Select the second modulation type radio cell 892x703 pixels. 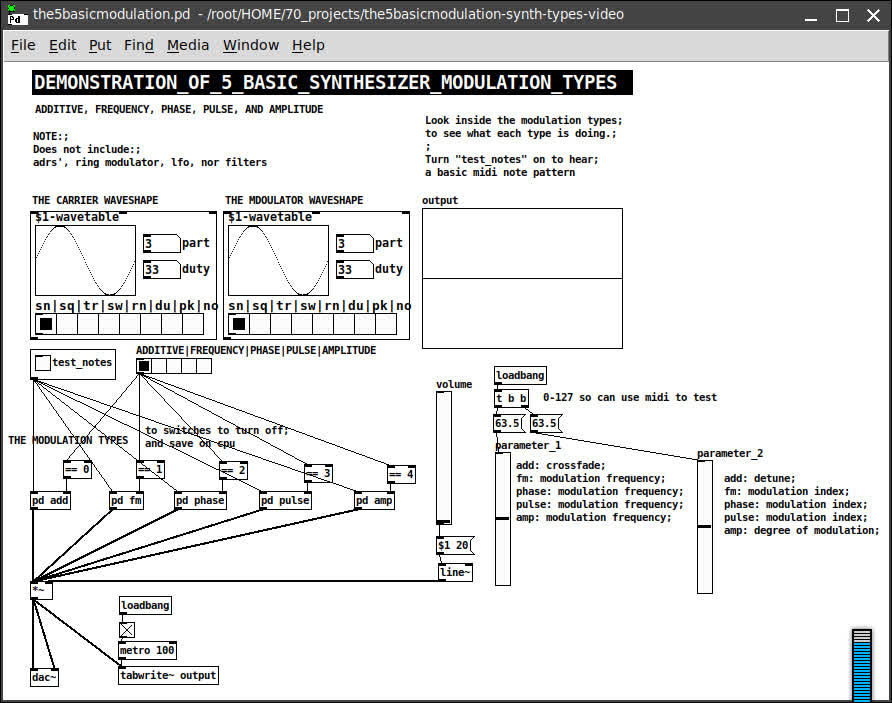click(x=159, y=366)
